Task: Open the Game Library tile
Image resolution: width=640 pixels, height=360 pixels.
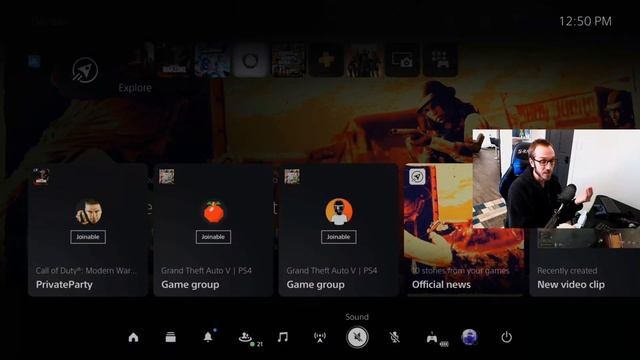Action: (x=440, y=60)
